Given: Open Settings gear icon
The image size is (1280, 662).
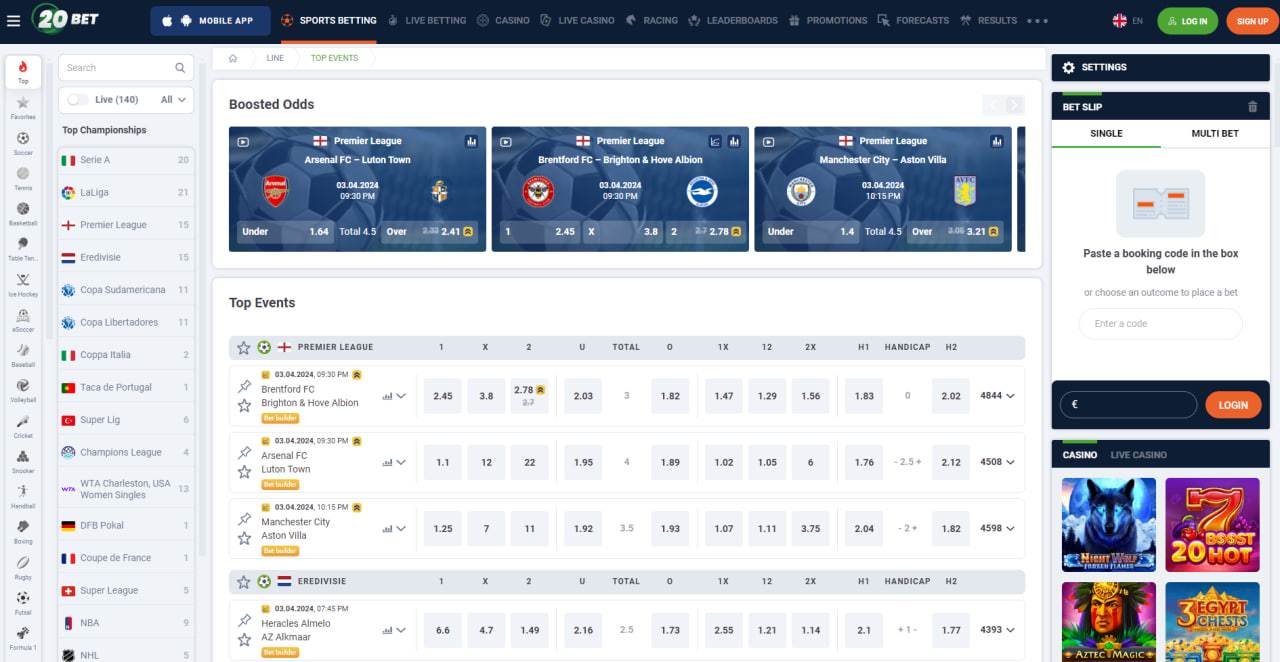Looking at the screenshot, I should click(x=1068, y=67).
